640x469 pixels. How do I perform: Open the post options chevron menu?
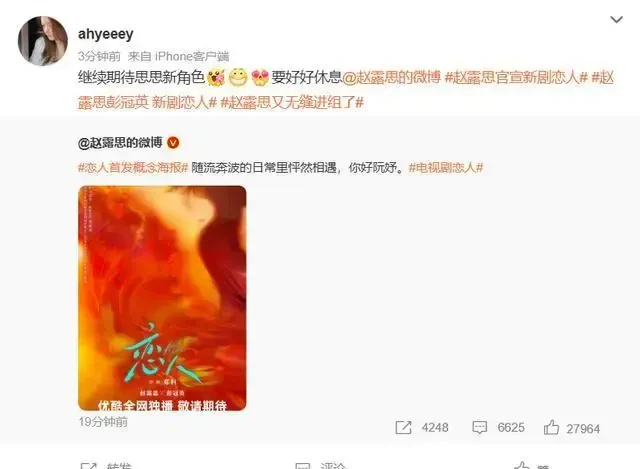tap(616, 19)
